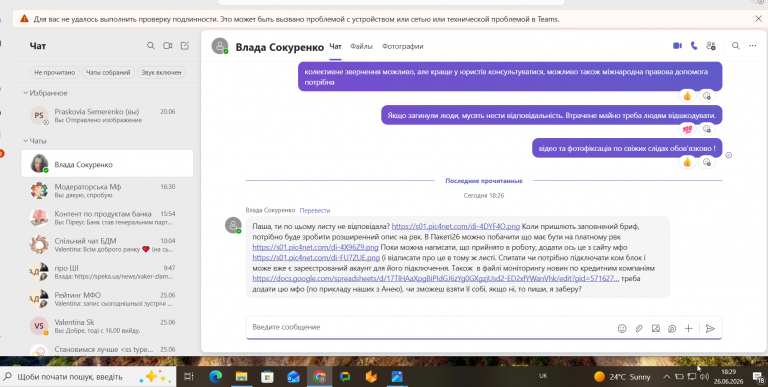This screenshot has width=768, height=387.
Task: Open more options in the chat header
Action: point(753,46)
